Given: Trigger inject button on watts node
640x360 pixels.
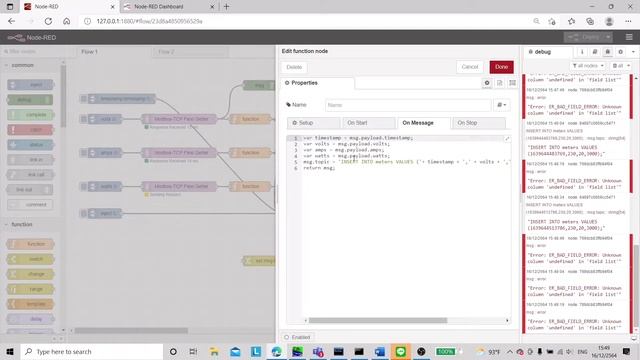Looking at the screenshot, I should [x=84, y=187].
